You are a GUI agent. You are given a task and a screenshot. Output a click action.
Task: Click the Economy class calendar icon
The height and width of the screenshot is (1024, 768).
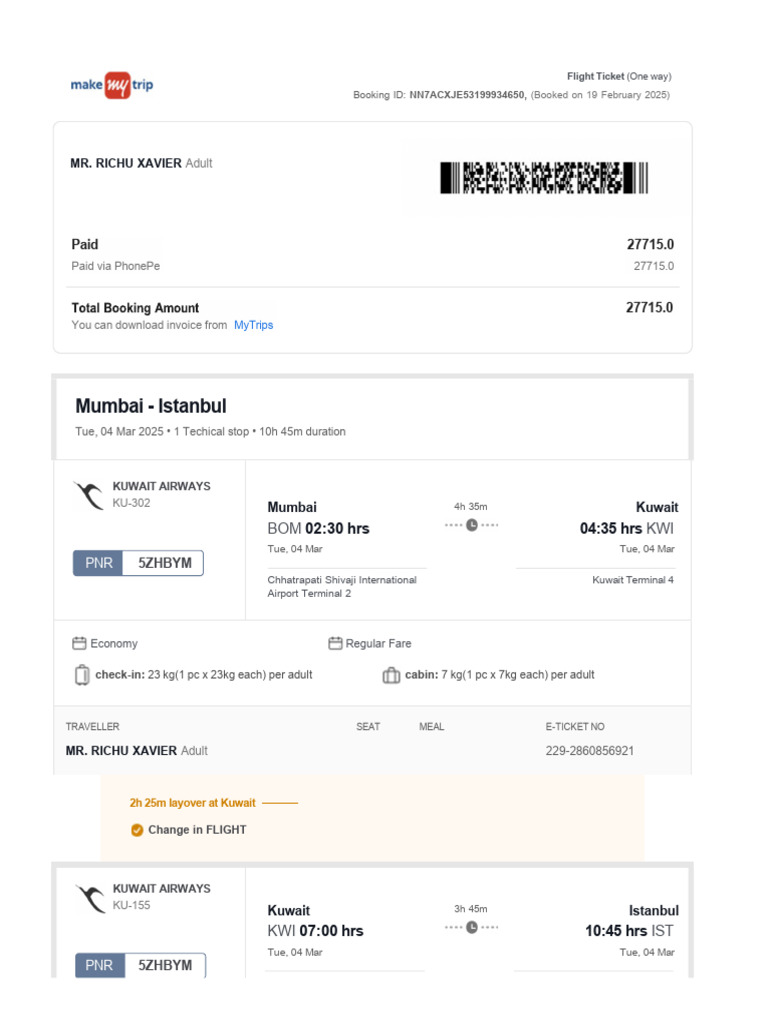tap(79, 643)
